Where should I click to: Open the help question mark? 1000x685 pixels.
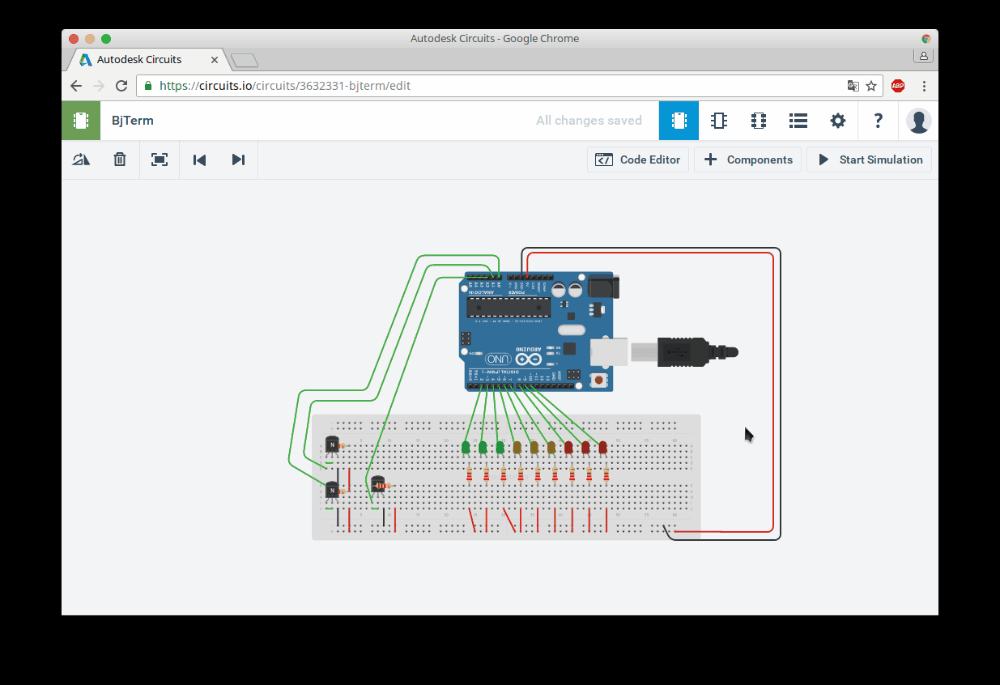click(878, 121)
